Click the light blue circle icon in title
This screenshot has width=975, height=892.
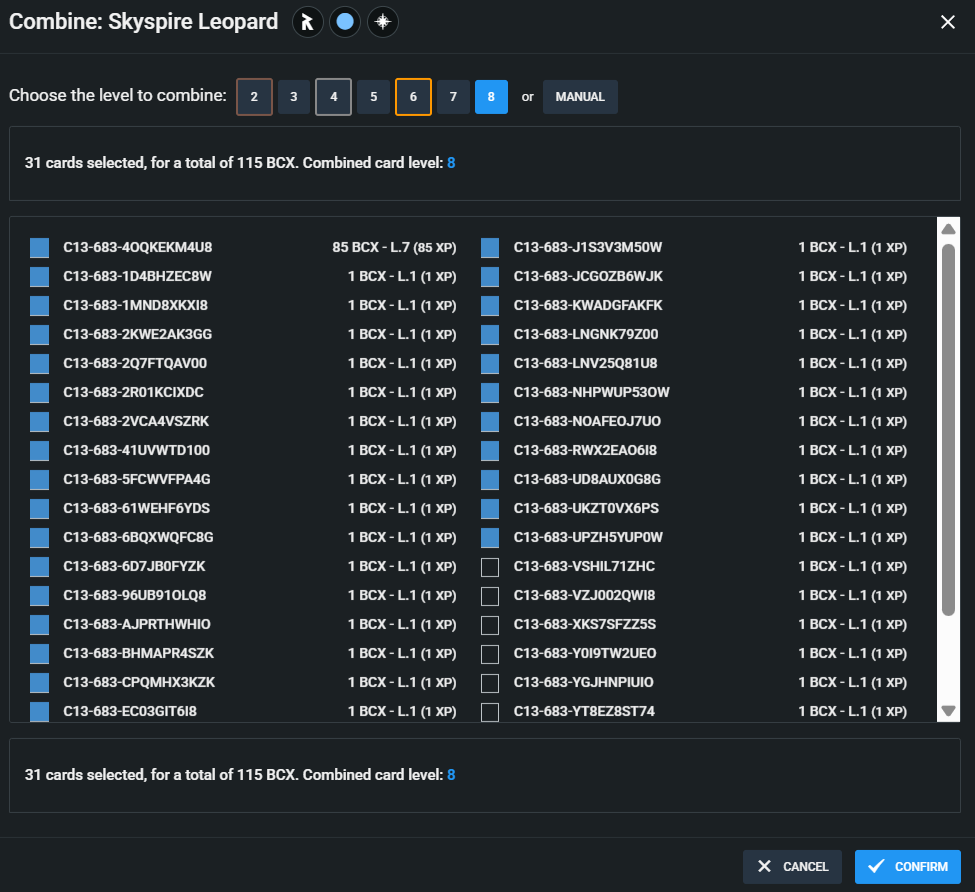[x=345, y=22]
